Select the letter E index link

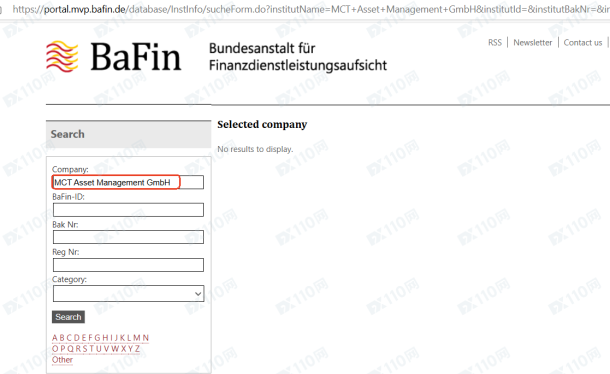[x=84, y=337]
